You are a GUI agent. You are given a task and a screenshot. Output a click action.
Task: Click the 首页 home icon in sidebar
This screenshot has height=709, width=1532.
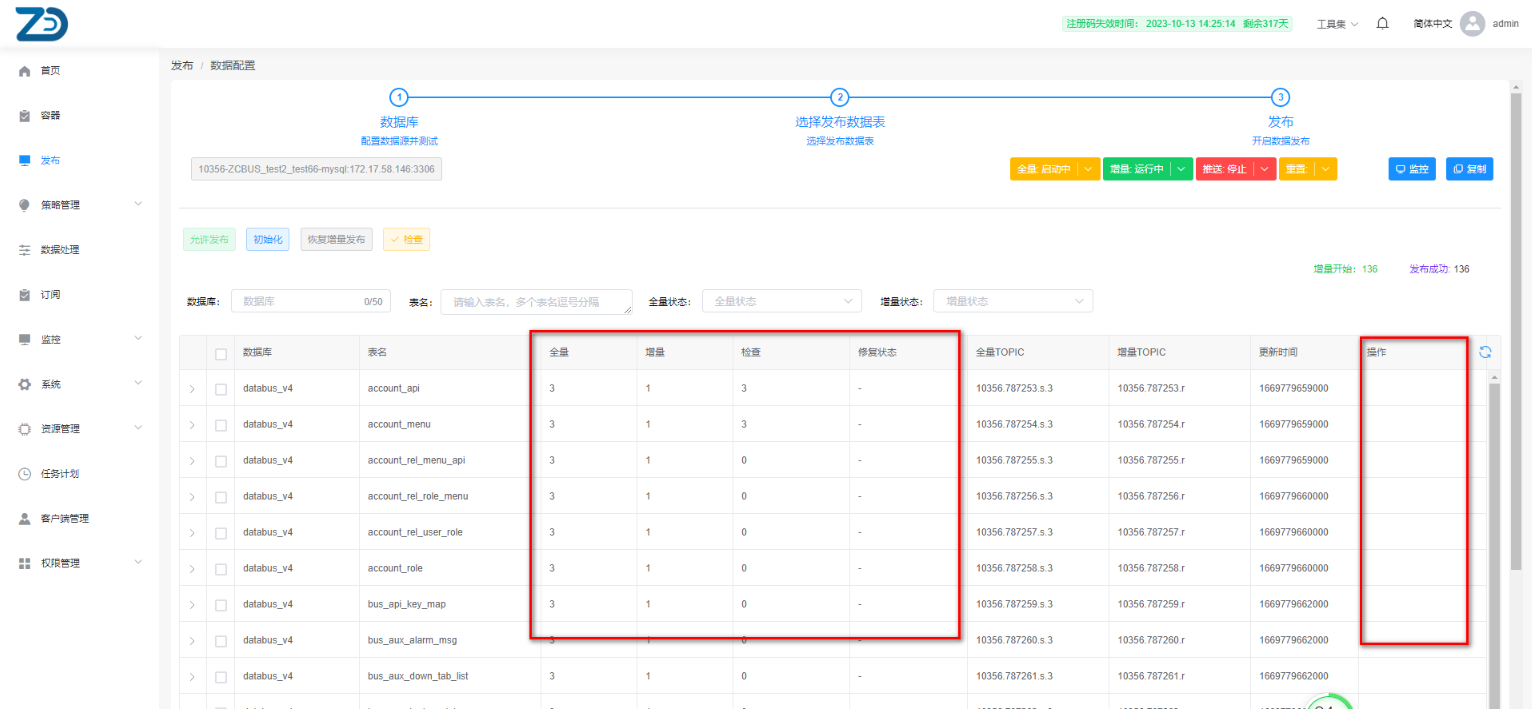25,71
